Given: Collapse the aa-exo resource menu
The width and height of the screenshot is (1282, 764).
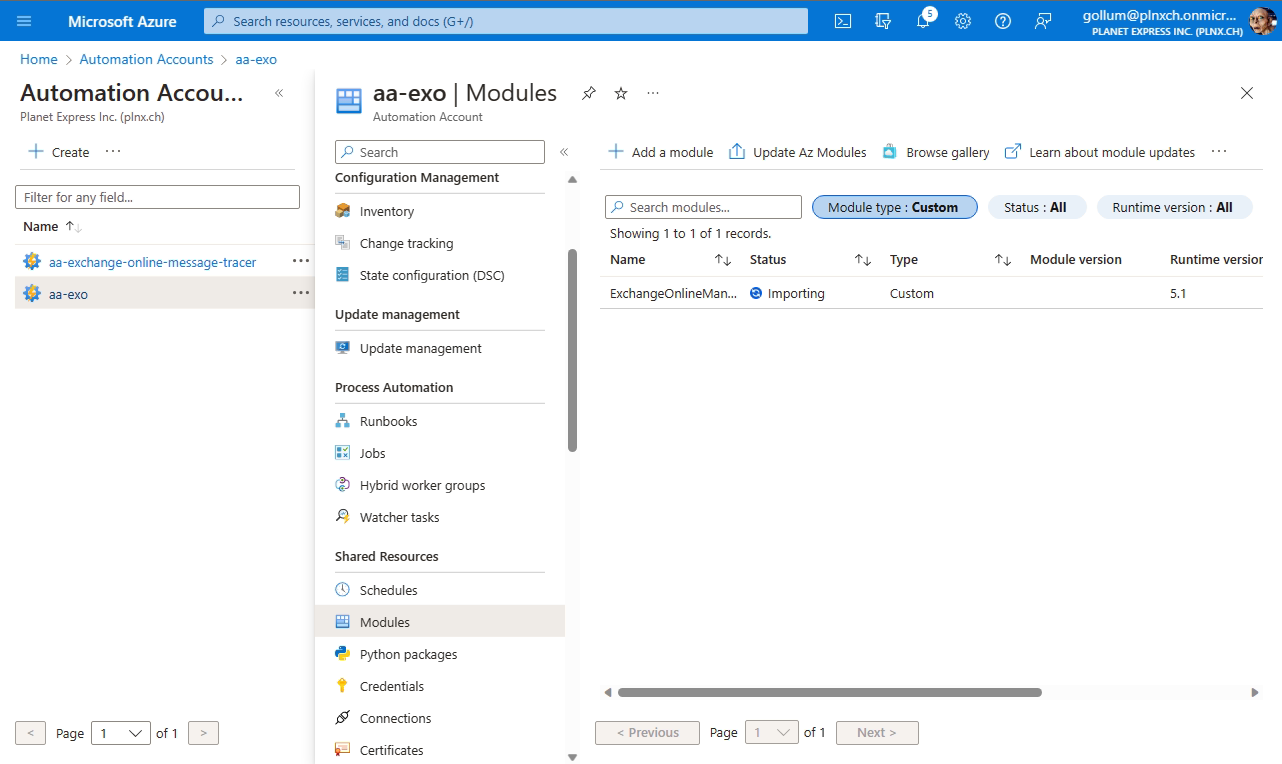Looking at the screenshot, I should point(564,152).
